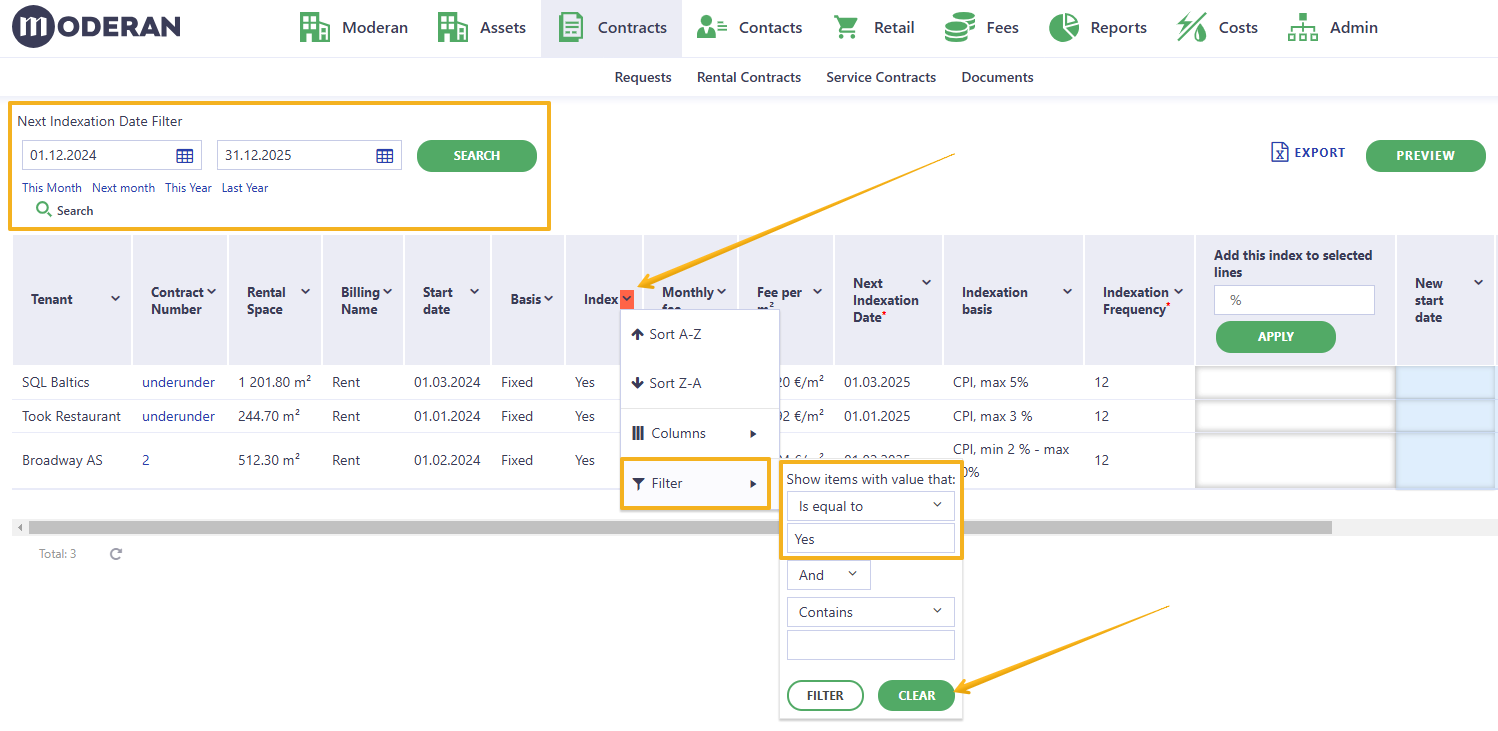Open Tenant column menu chevron

coord(115,299)
